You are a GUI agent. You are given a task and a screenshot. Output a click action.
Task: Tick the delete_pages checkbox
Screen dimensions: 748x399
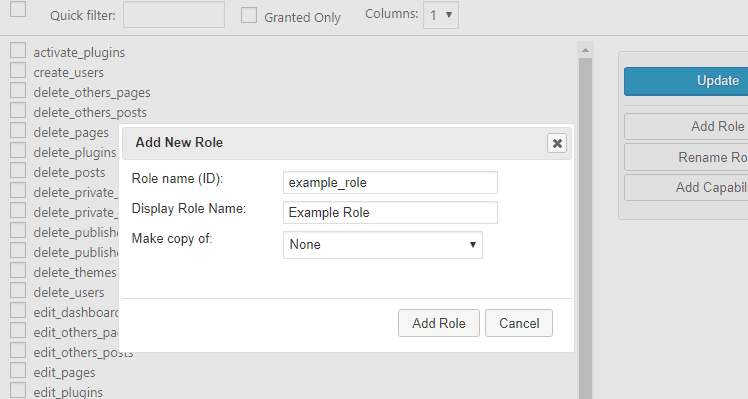click(x=18, y=130)
